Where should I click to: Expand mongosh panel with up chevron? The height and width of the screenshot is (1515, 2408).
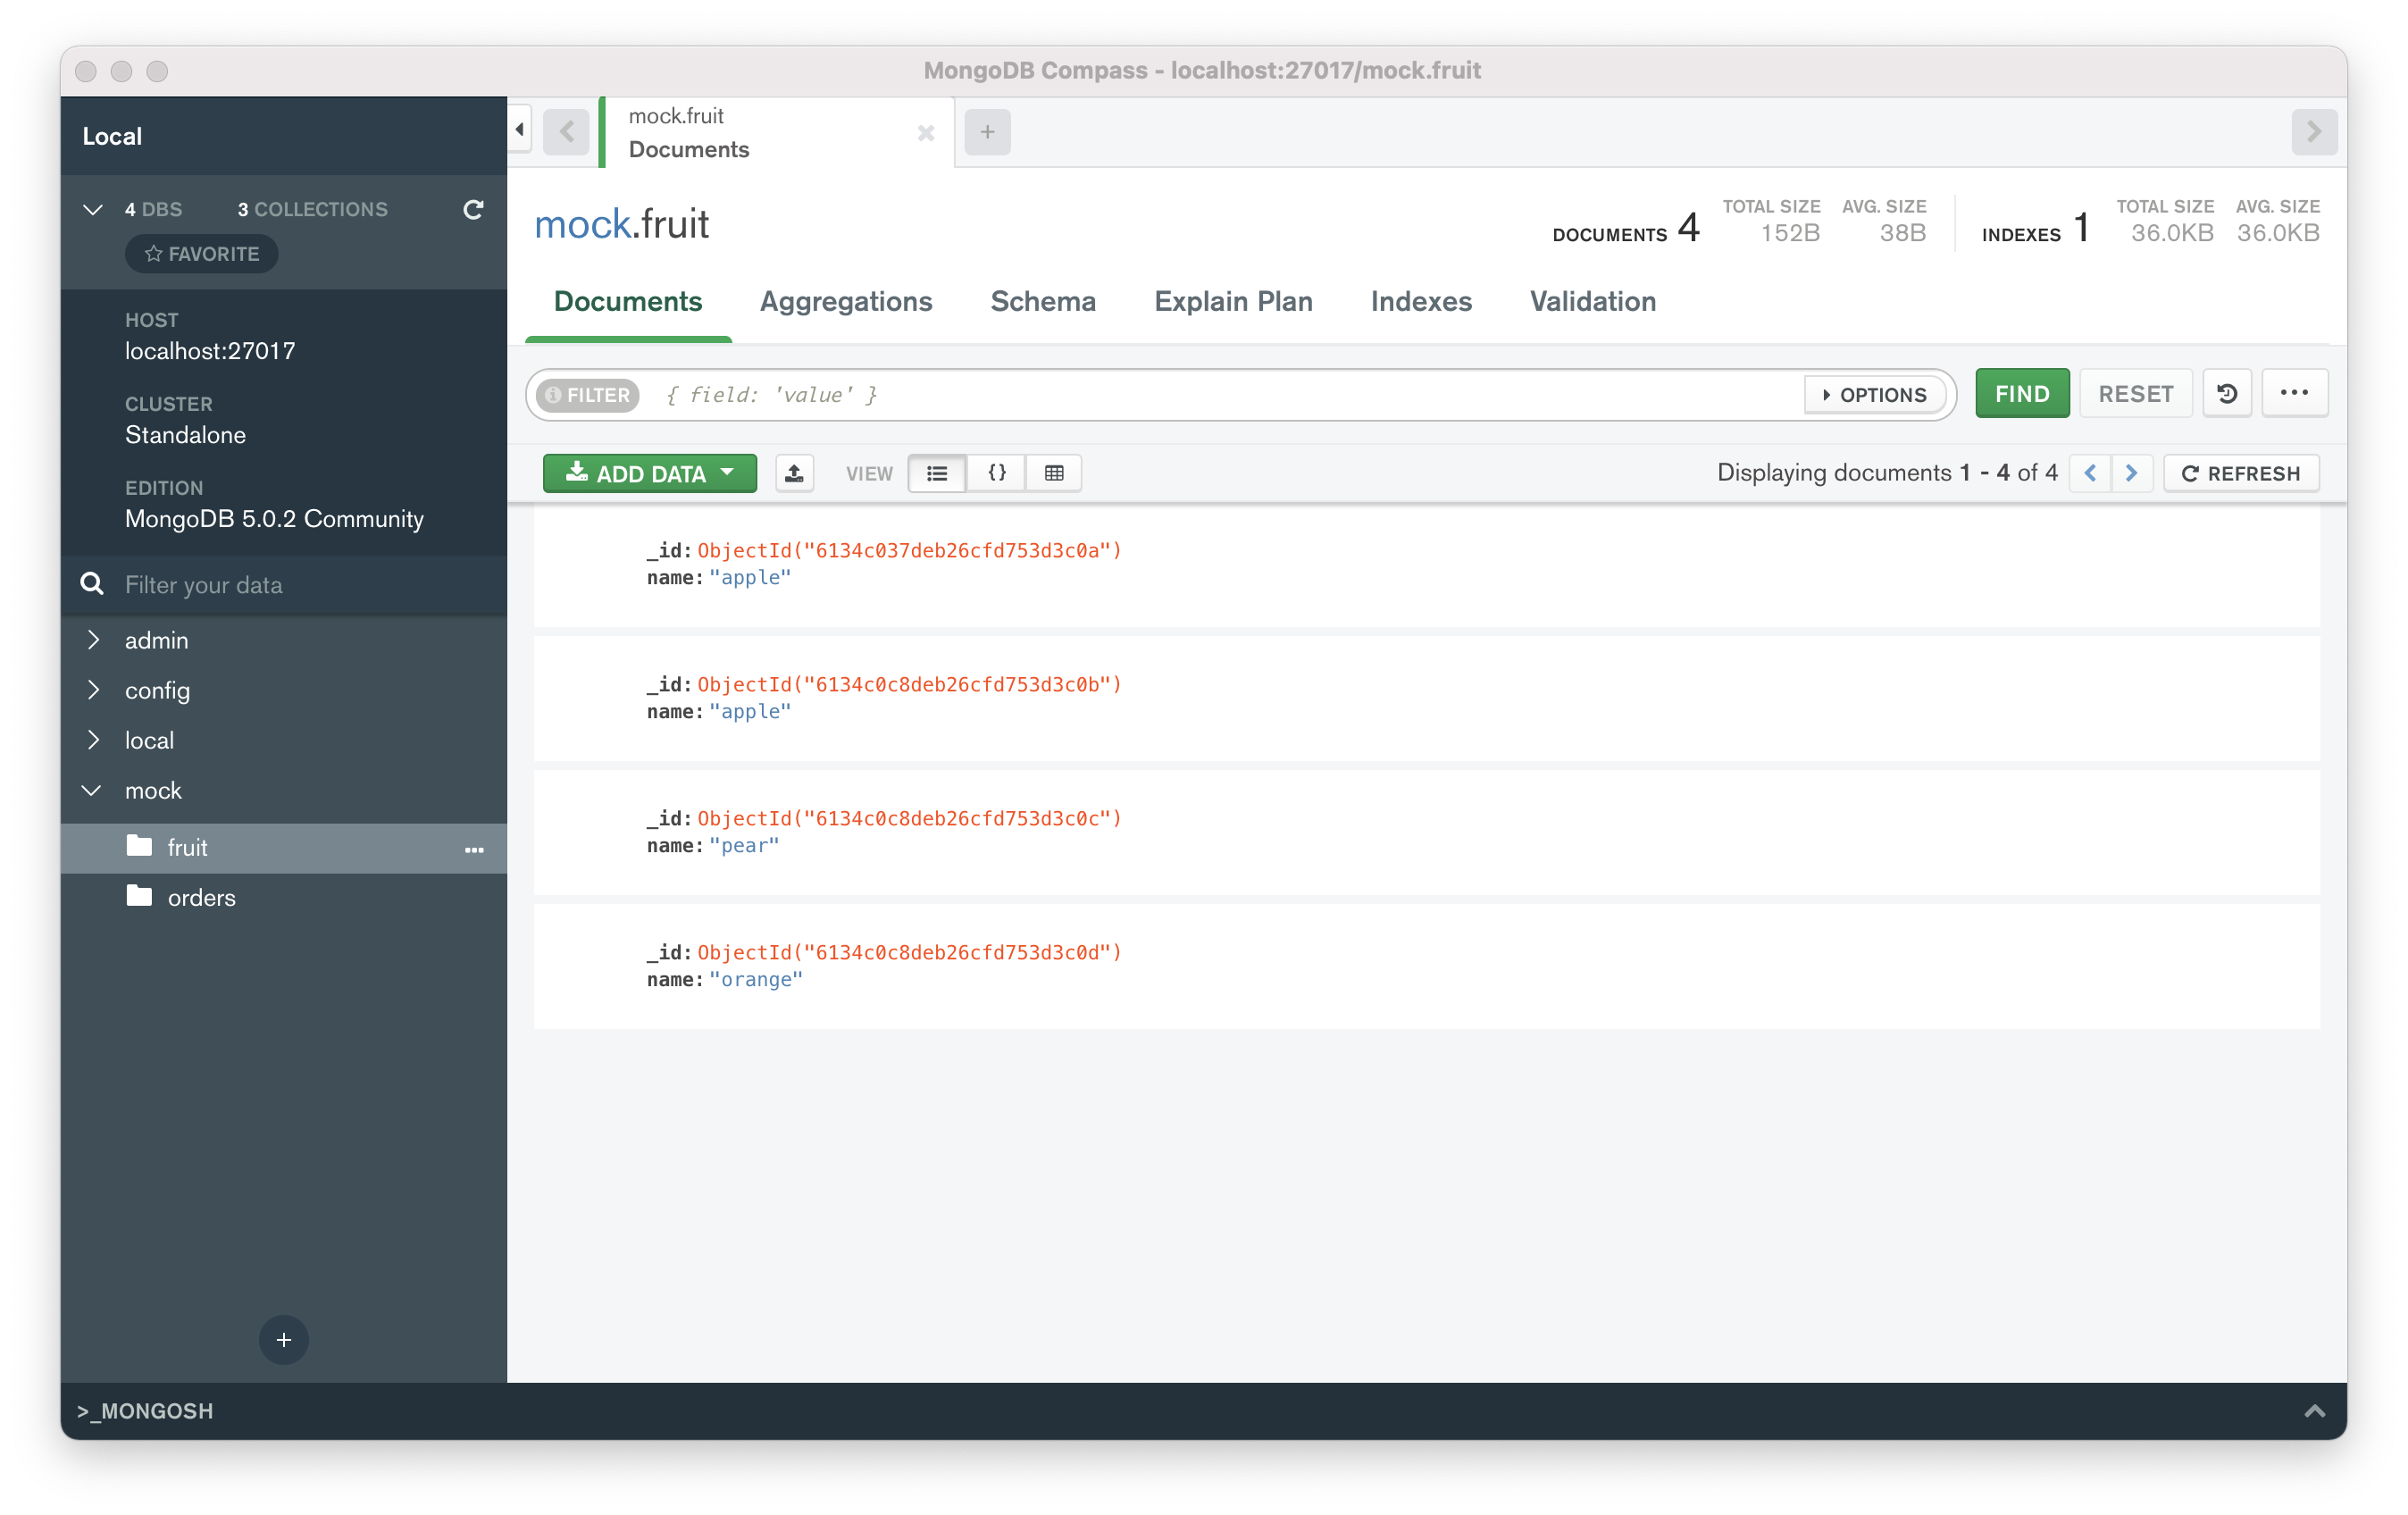tap(2313, 1411)
